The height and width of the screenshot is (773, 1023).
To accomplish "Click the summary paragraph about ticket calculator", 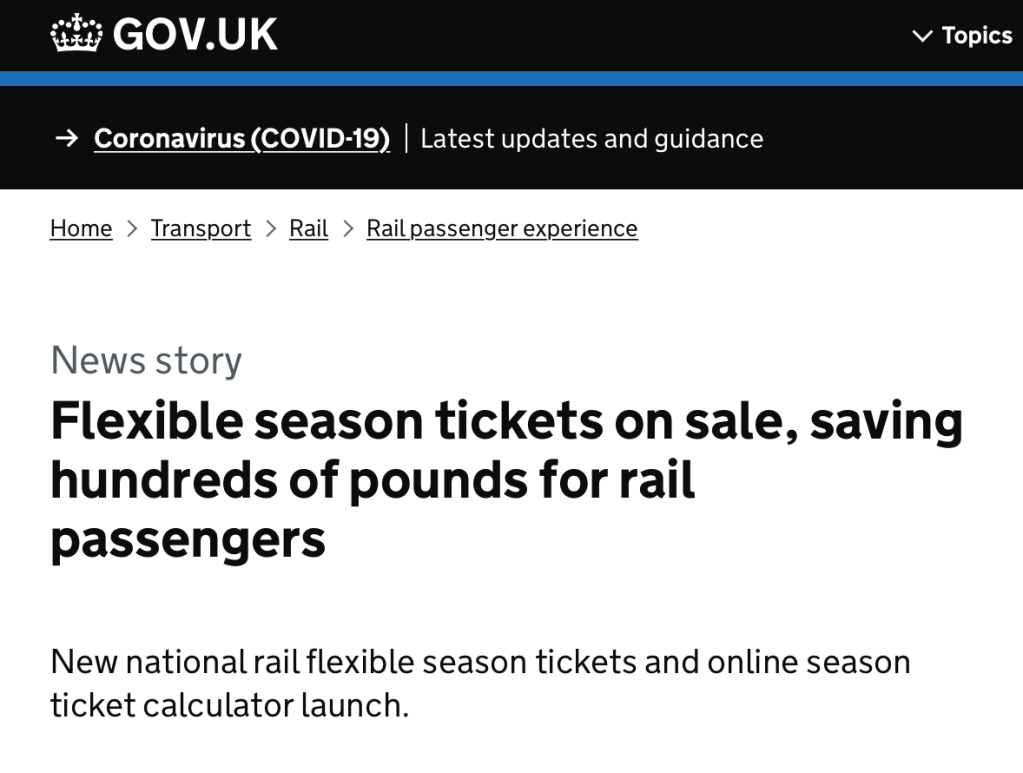I will pos(480,683).
